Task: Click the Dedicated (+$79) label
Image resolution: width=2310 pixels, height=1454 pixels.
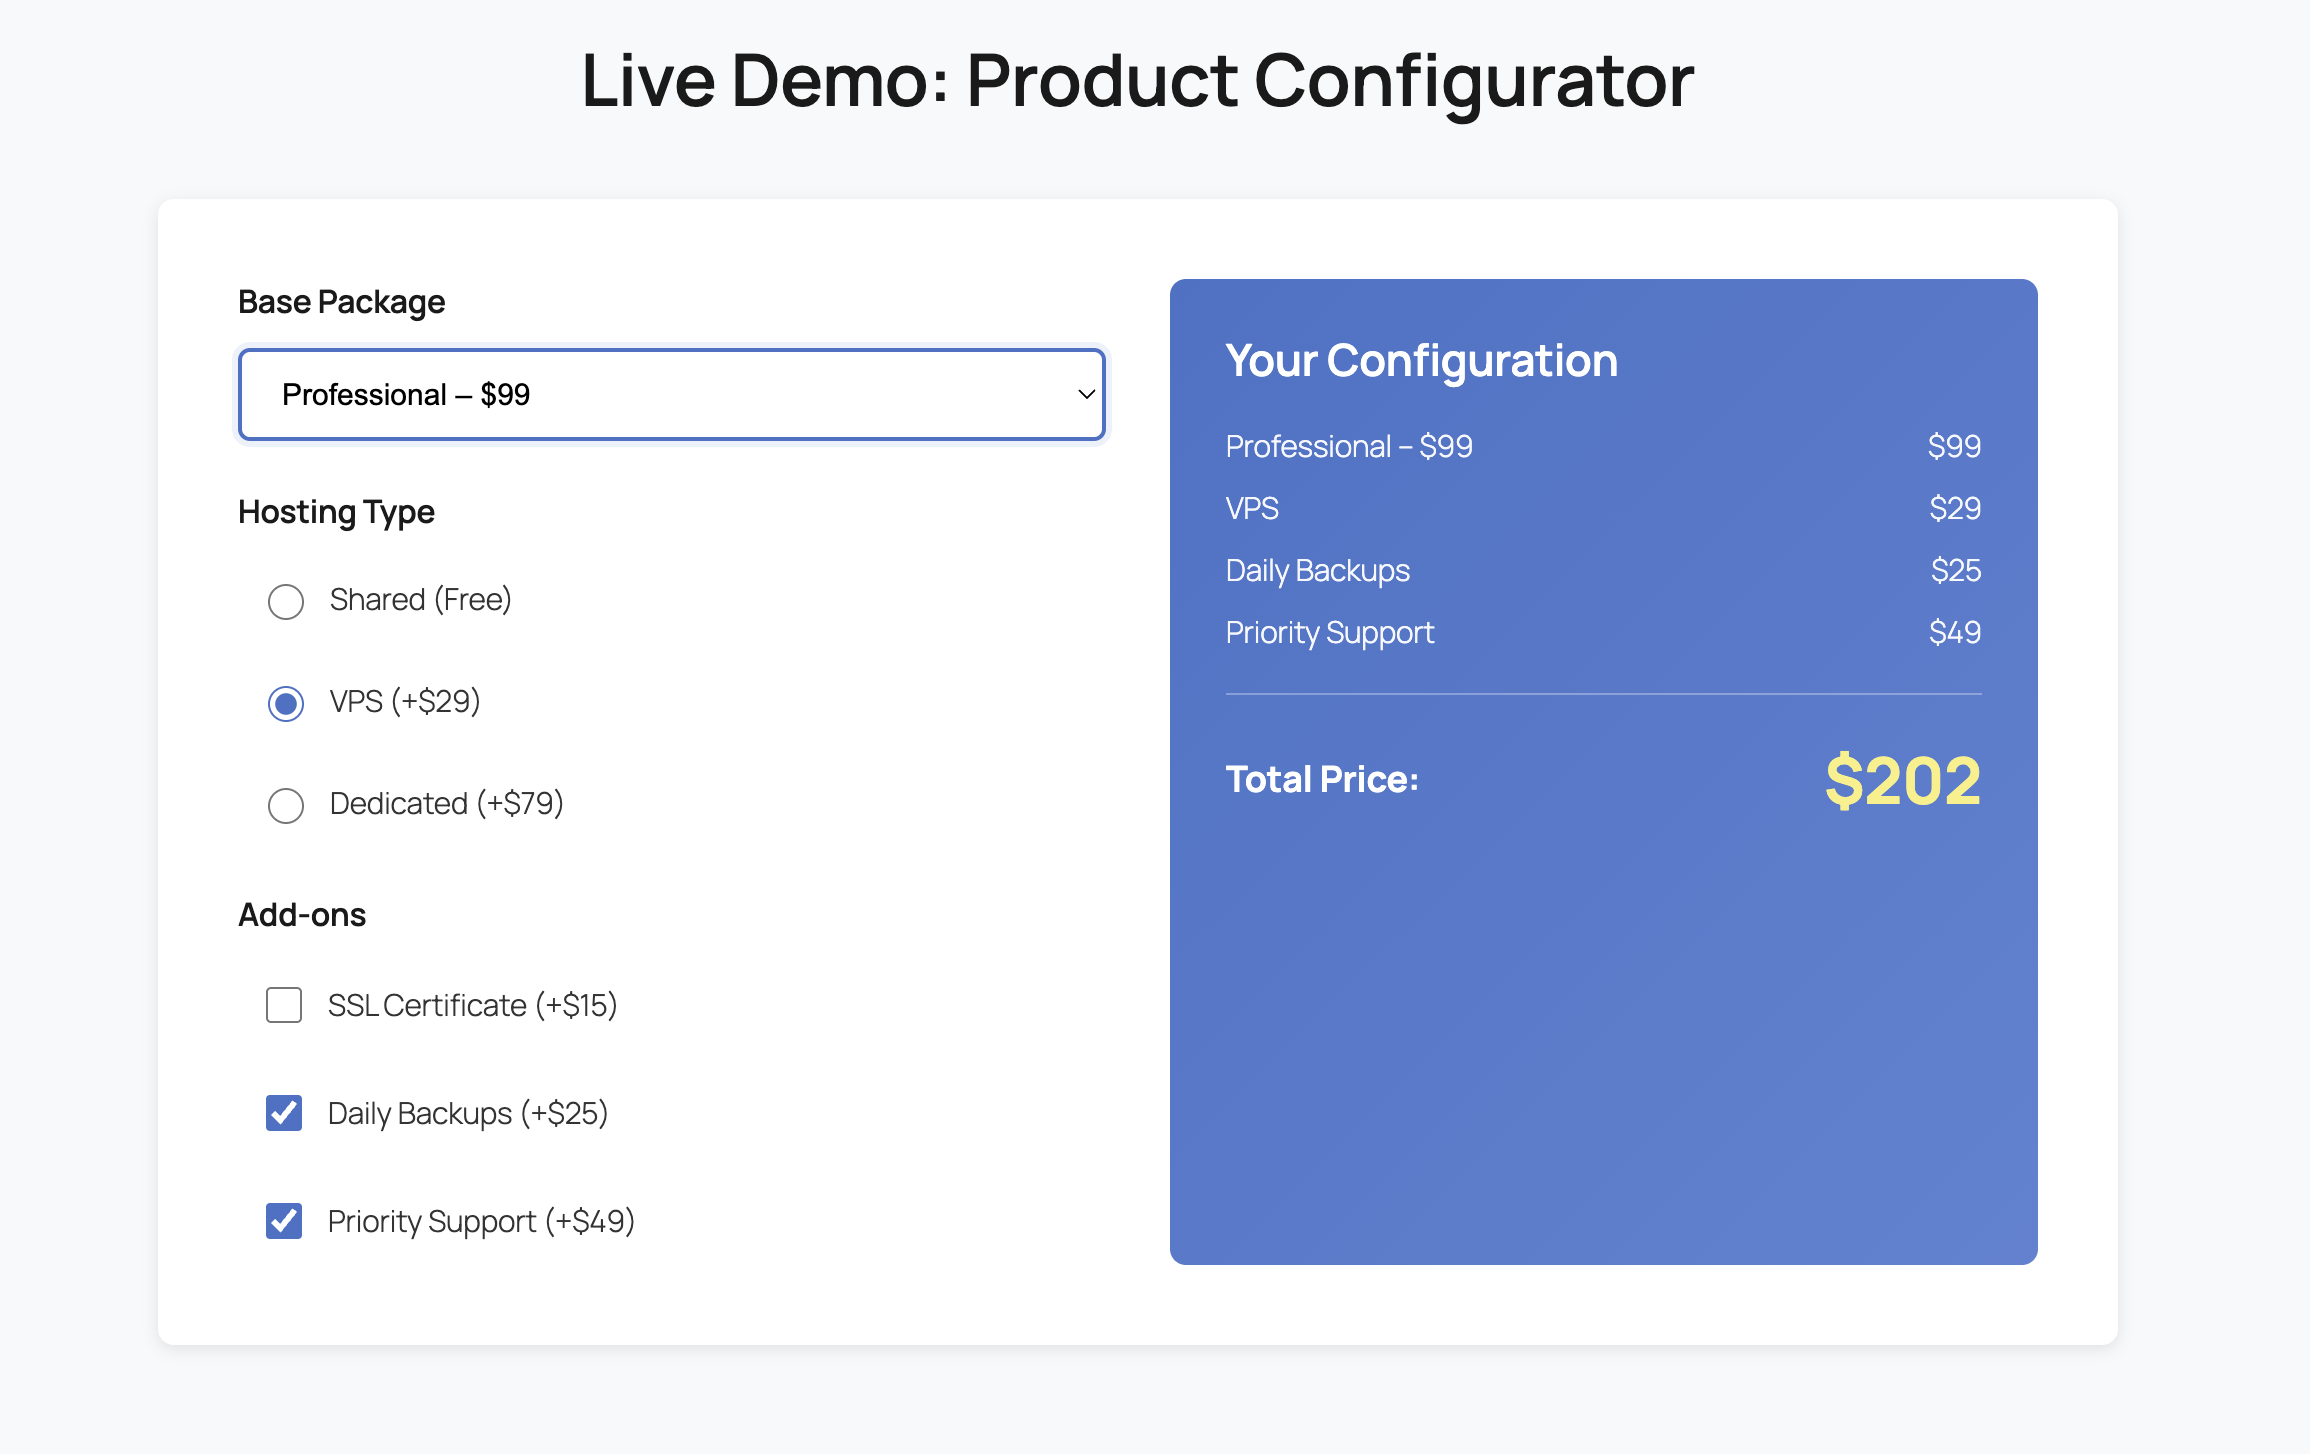Action: pyautogui.click(x=446, y=804)
